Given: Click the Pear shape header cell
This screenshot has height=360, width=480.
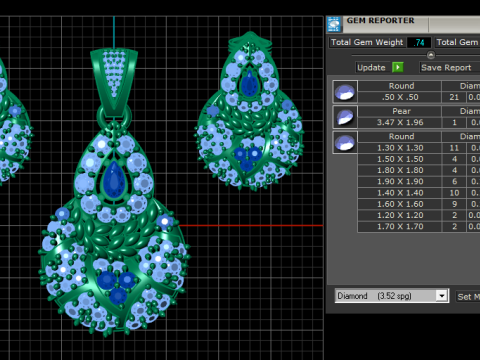Looking at the screenshot, I should tap(400, 111).
